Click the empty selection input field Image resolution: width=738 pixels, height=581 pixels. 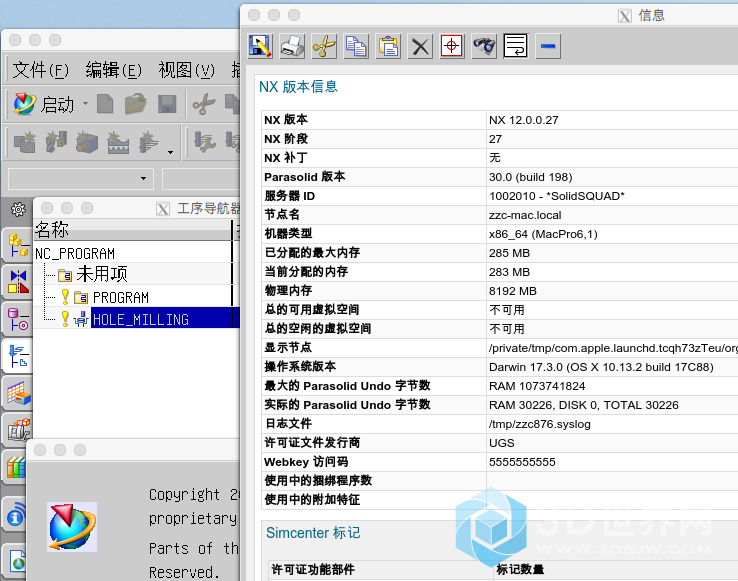(x=201, y=179)
